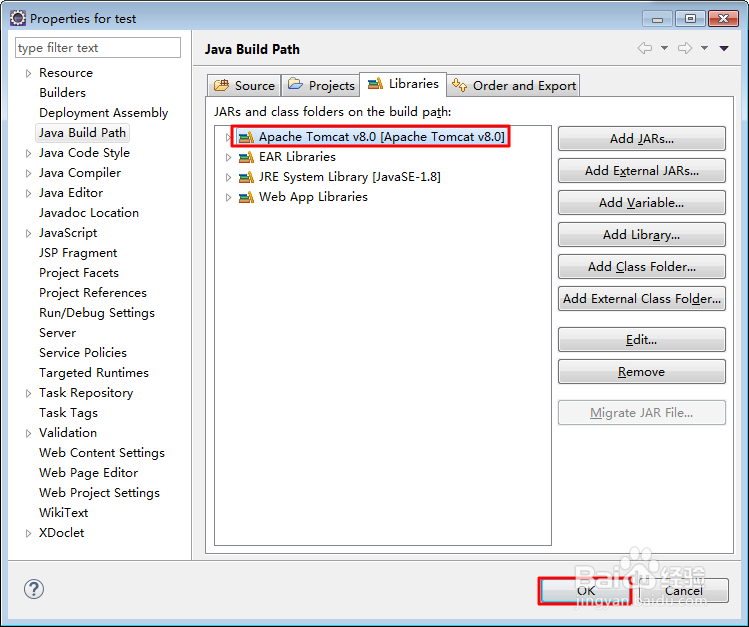This screenshot has width=749, height=627.
Task: Click the type filter text field
Action: tap(98, 48)
